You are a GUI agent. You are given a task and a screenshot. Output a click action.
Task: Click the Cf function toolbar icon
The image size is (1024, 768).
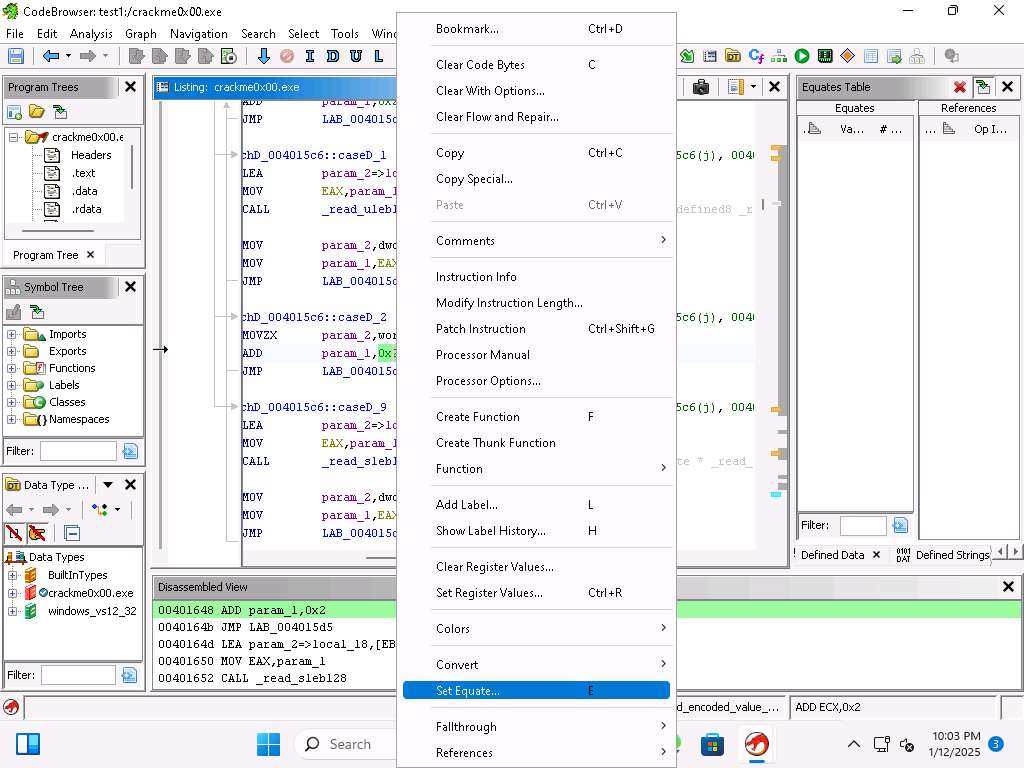click(x=756, y=57)
